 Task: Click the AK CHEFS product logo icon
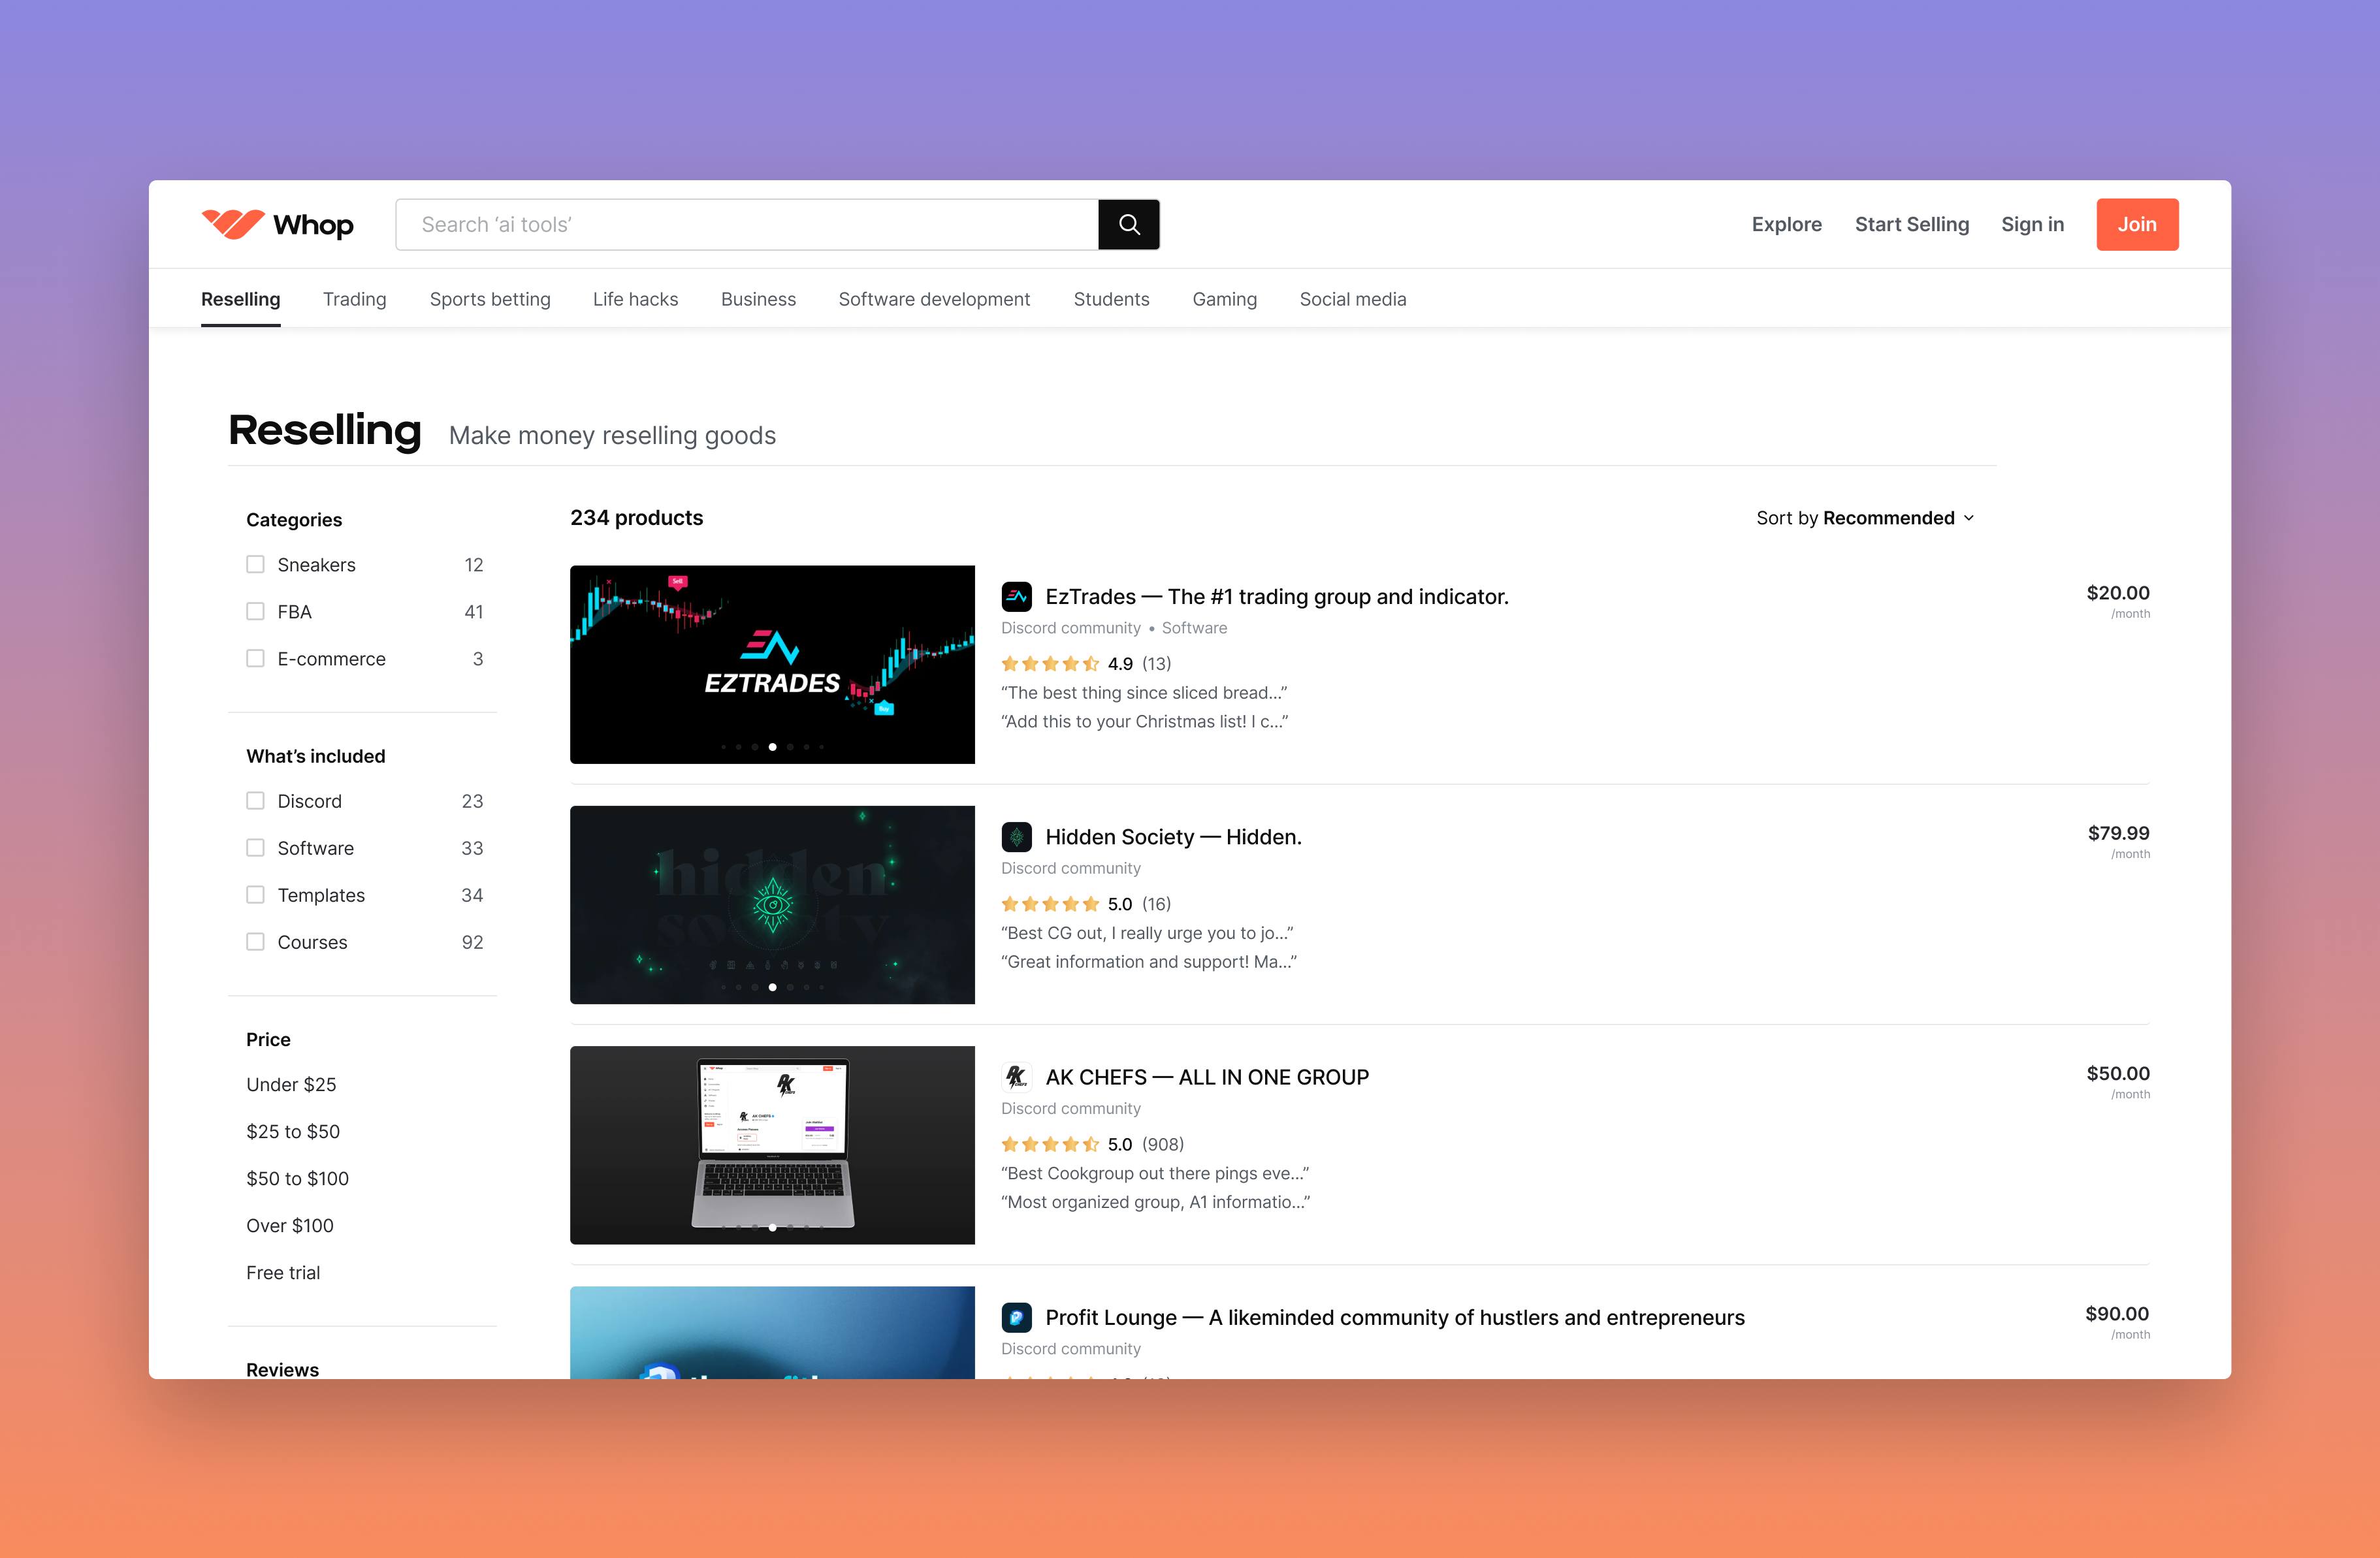[1016, 1077]
